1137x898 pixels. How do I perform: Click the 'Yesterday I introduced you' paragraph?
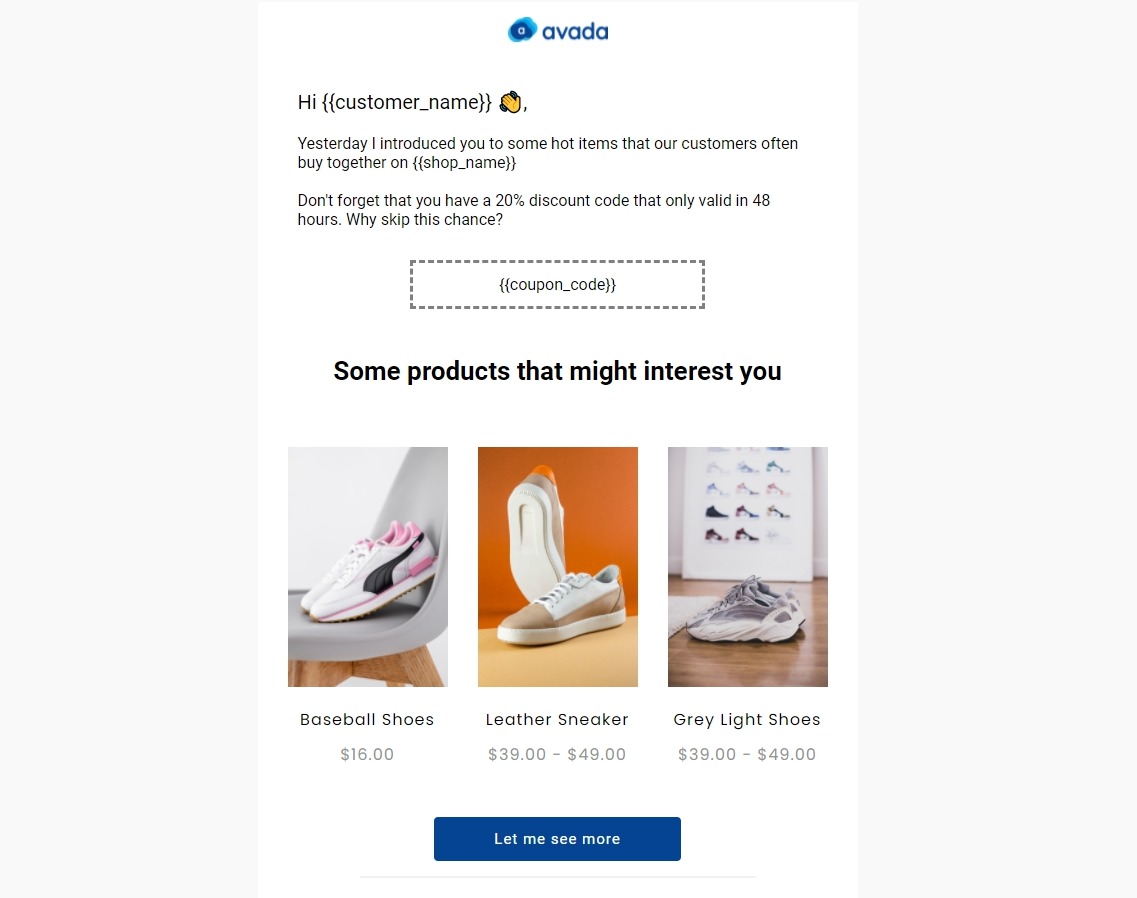tap(547, 144)
